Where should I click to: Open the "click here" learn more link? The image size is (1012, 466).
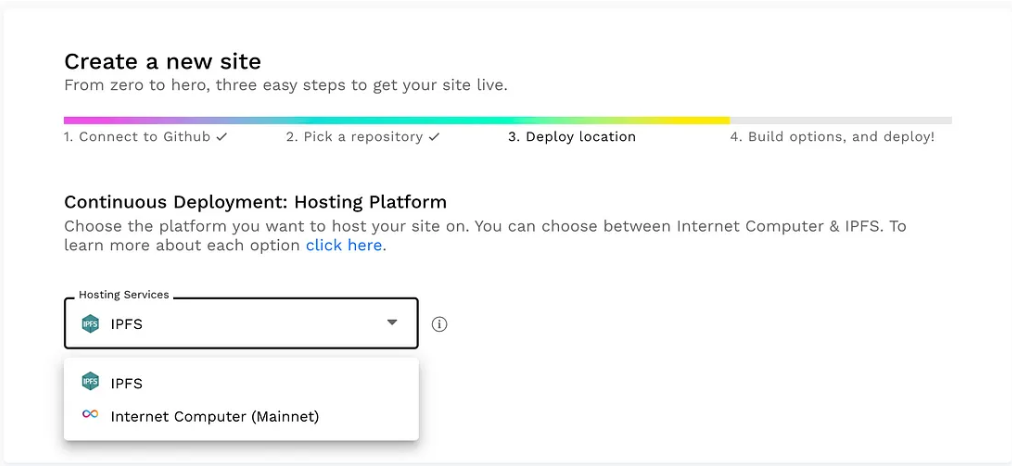click(x=343, y=245)
